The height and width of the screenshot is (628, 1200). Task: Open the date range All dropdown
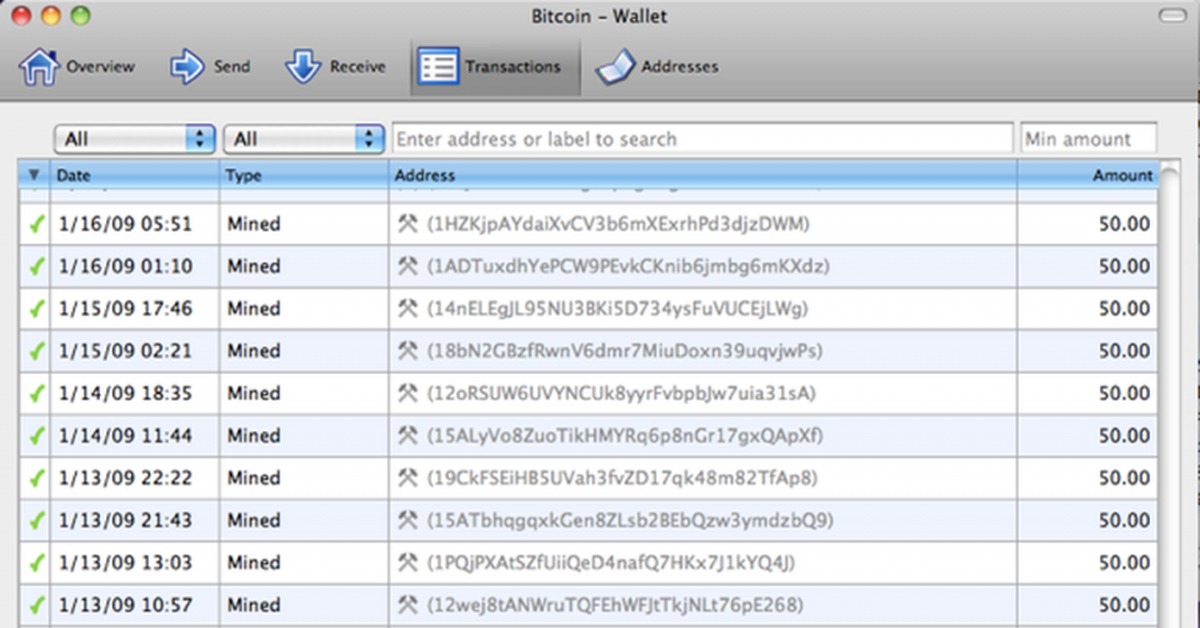[x=135, y=139]
